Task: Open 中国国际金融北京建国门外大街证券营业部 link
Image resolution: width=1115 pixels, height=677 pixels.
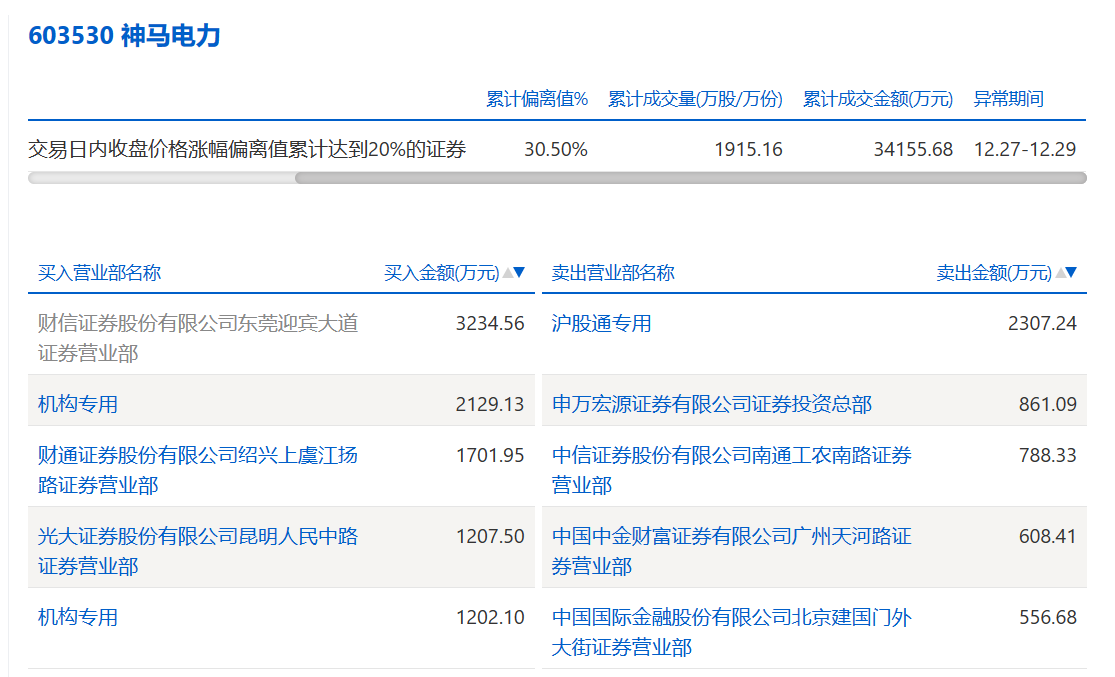Action: pyautogui.click(x=732, y=632)
